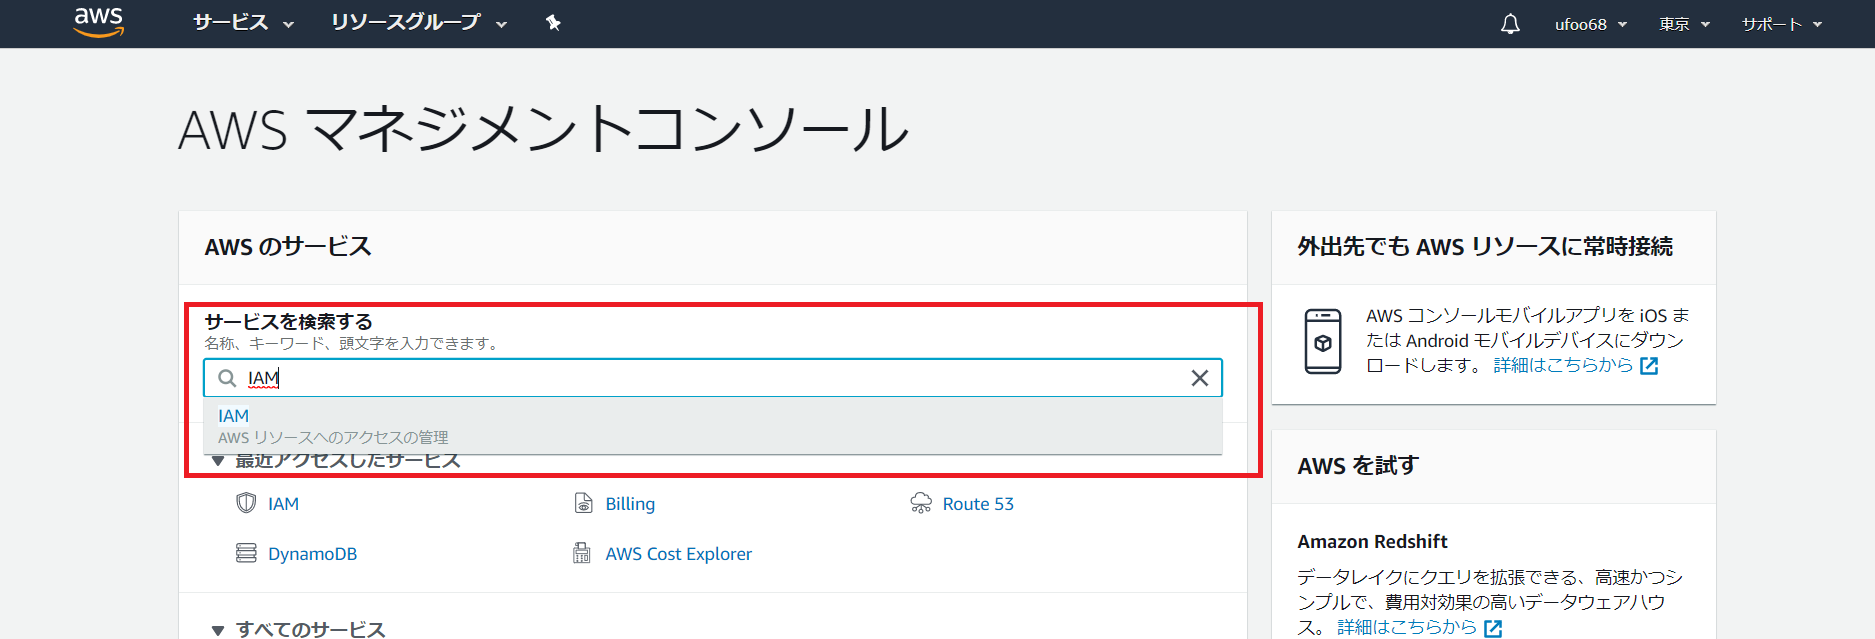The width and height of the screenshot is (1875, 639).
Task: Click the external-link icon beside the mobile app link
Action: pyautogui.click(x=1649, y=366)
